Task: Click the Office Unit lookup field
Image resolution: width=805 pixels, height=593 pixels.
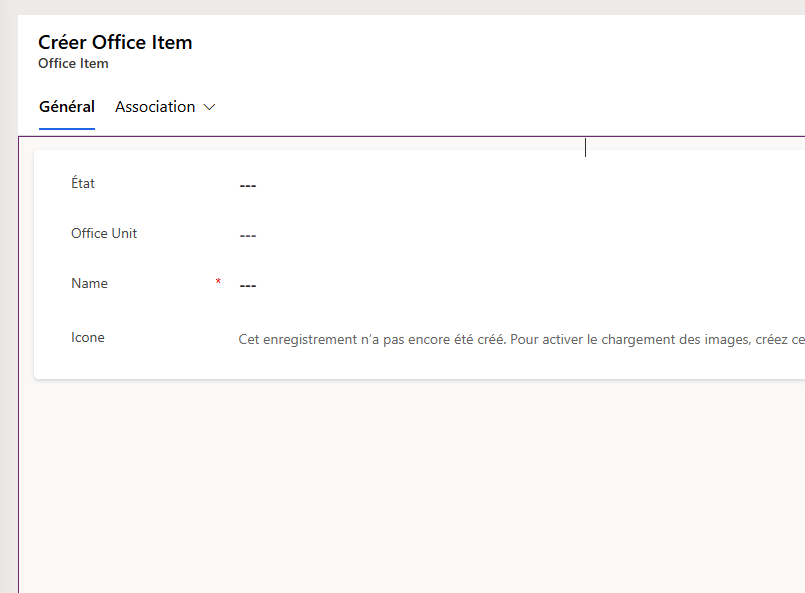Action: point(519,235)
